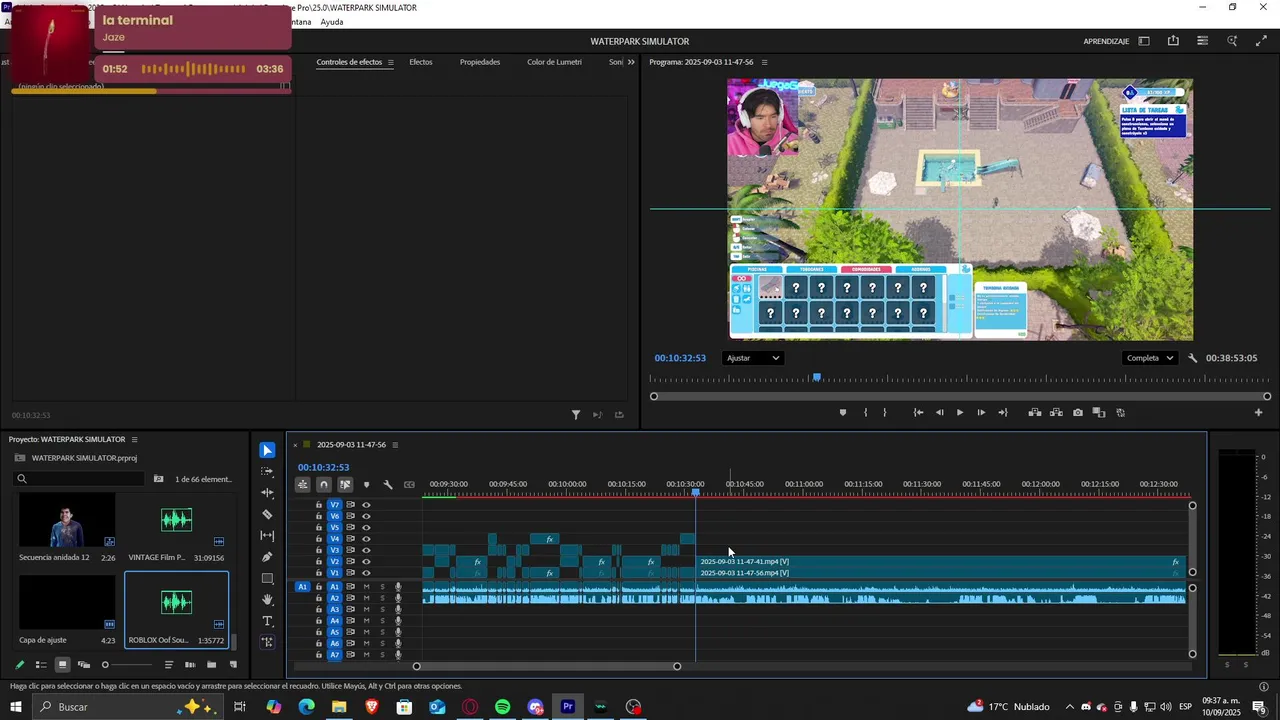This screenshot has height=720, width=1280.
Task: Mark Out point in Program monitor
Action: coord(884,412)
